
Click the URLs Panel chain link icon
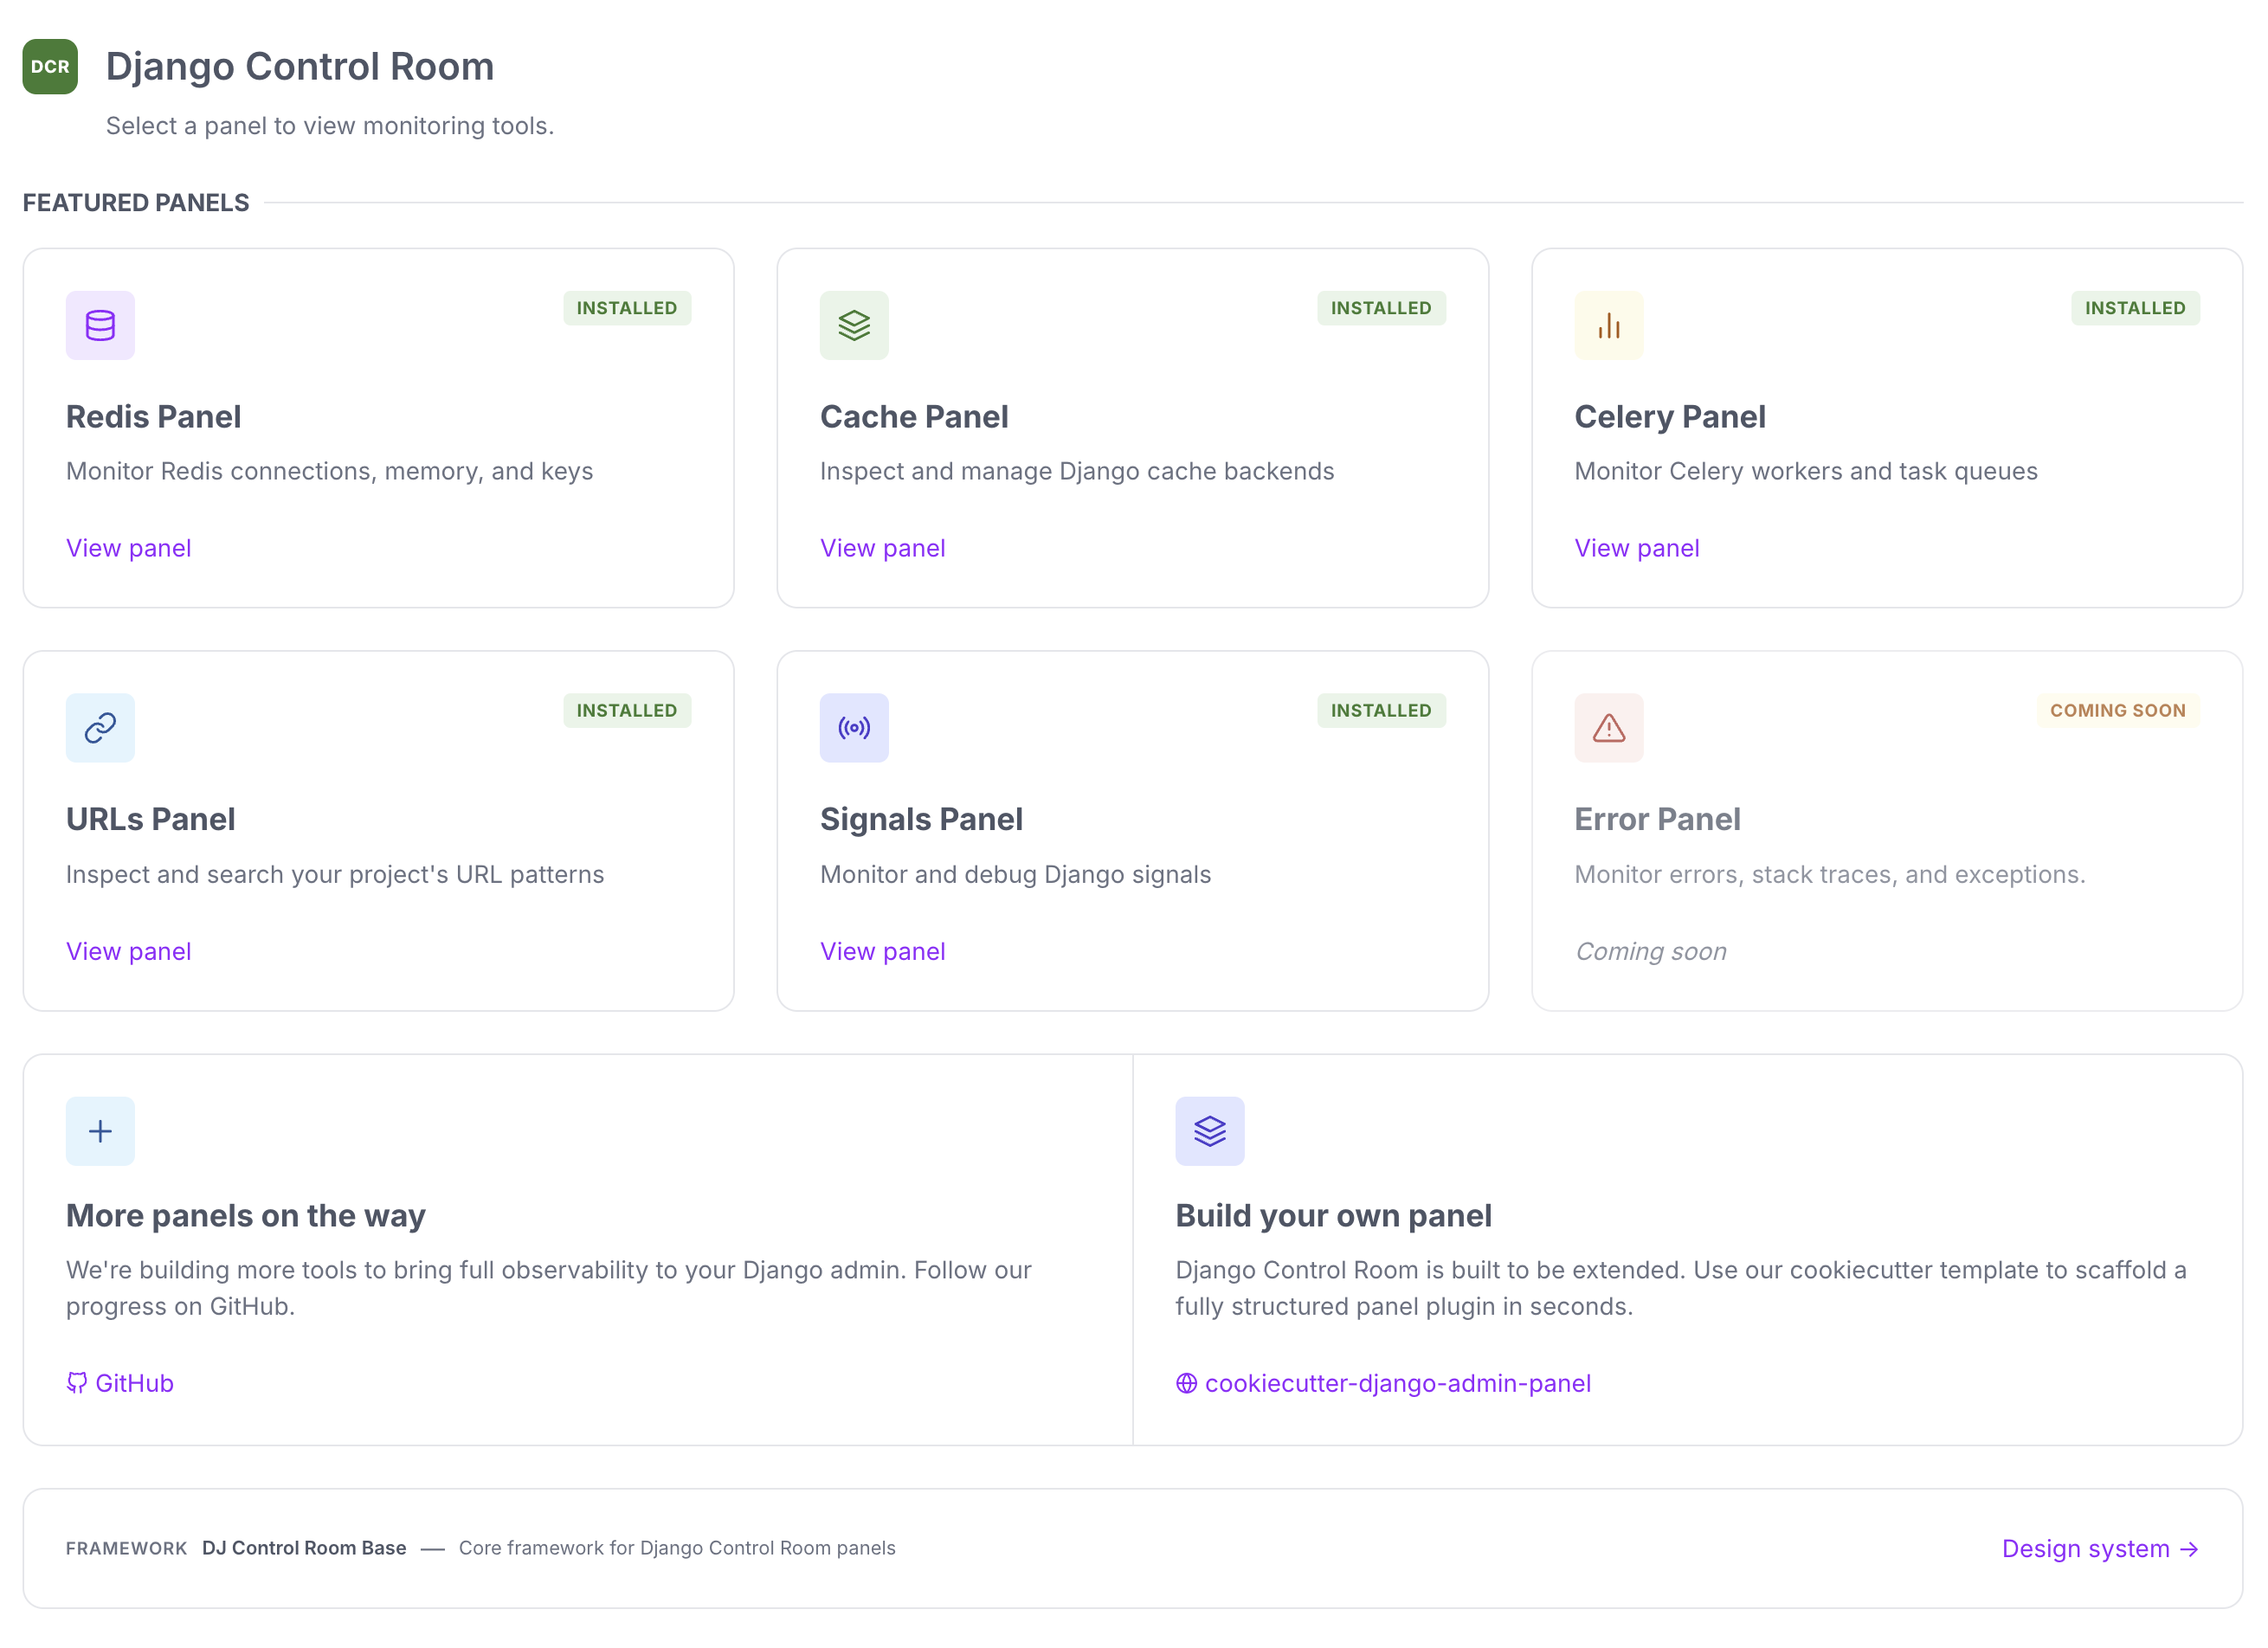pyautogui.click(x=100, y=728)
